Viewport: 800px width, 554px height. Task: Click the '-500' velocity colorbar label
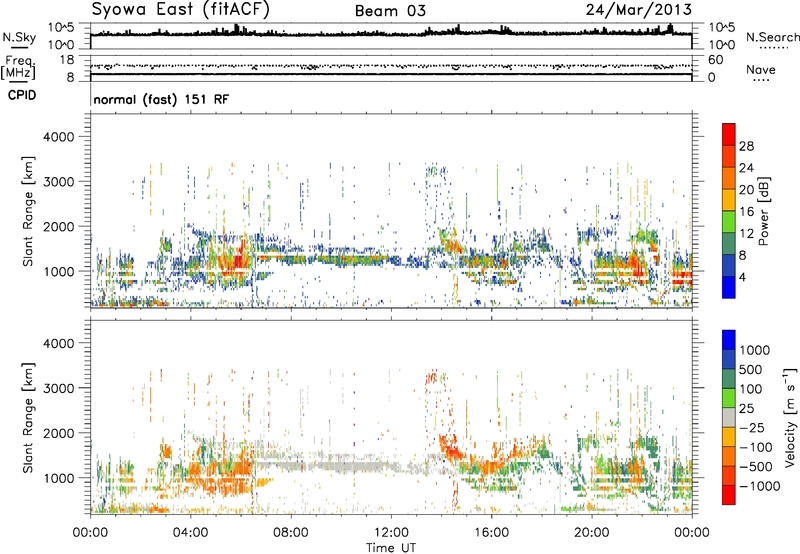[x=756, y=467]
